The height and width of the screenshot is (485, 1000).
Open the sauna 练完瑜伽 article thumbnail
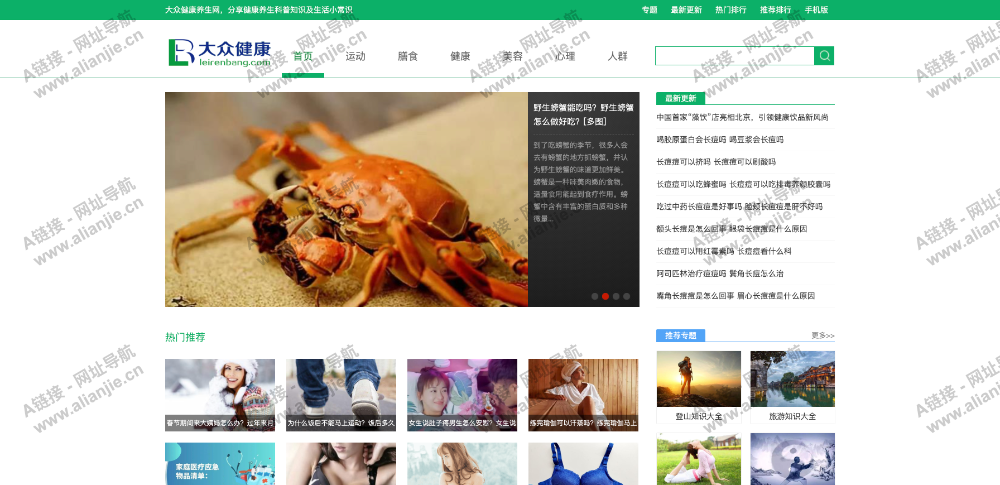click(x=583, y=395)
